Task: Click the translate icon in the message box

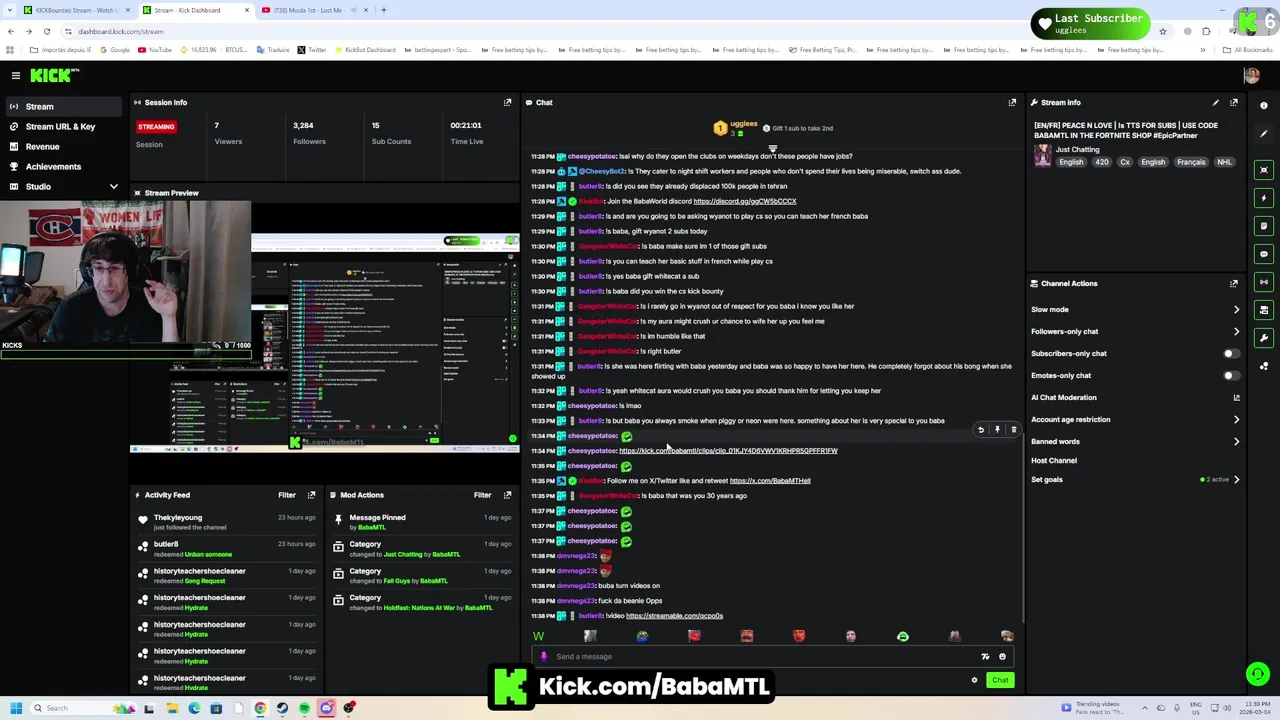Action: coord(985,657)
